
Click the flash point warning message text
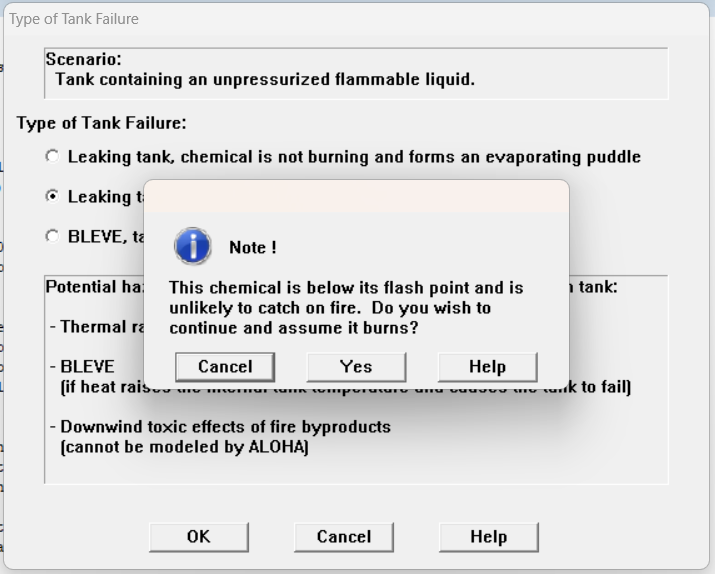(x=345, y=308)
